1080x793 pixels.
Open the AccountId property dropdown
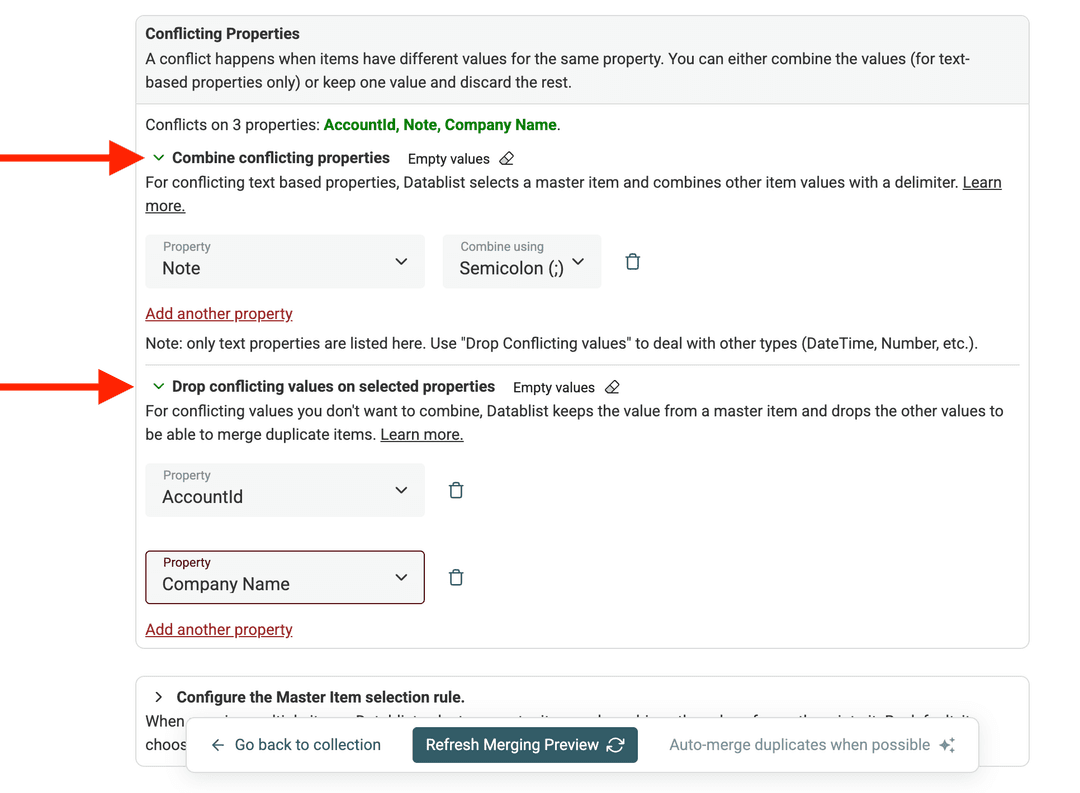click(x=284, y=490)
